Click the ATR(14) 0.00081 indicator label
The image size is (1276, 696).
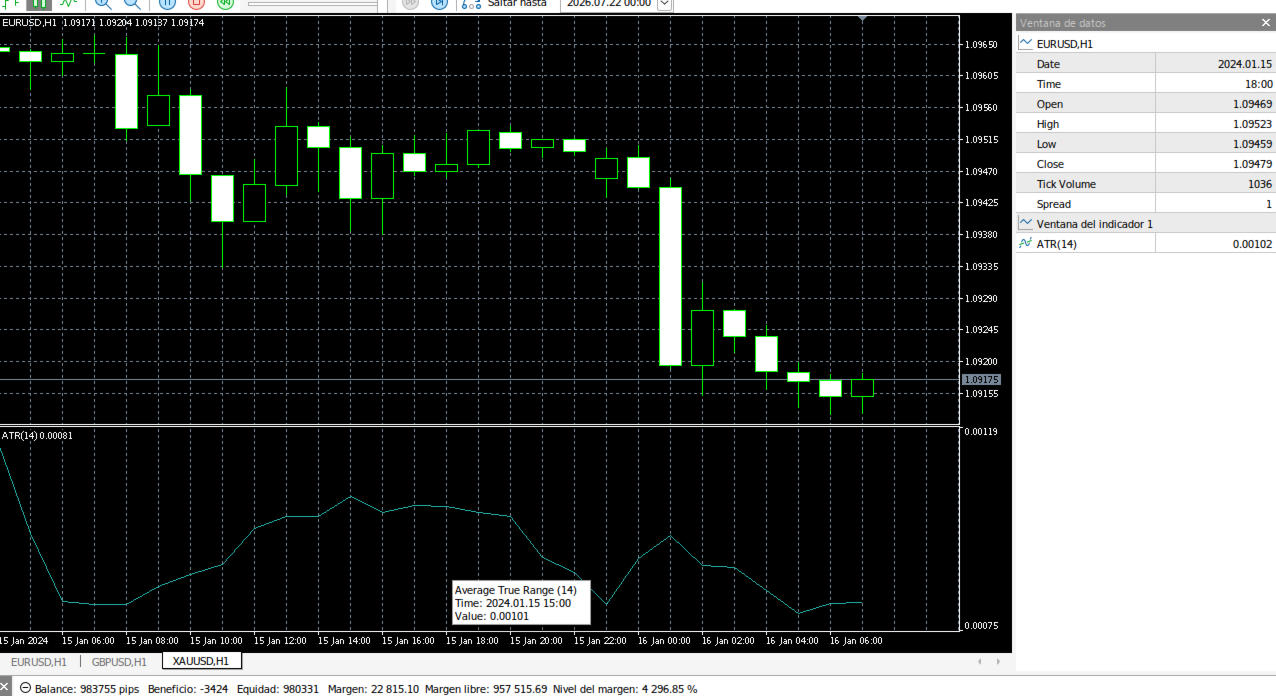(37, 436)
